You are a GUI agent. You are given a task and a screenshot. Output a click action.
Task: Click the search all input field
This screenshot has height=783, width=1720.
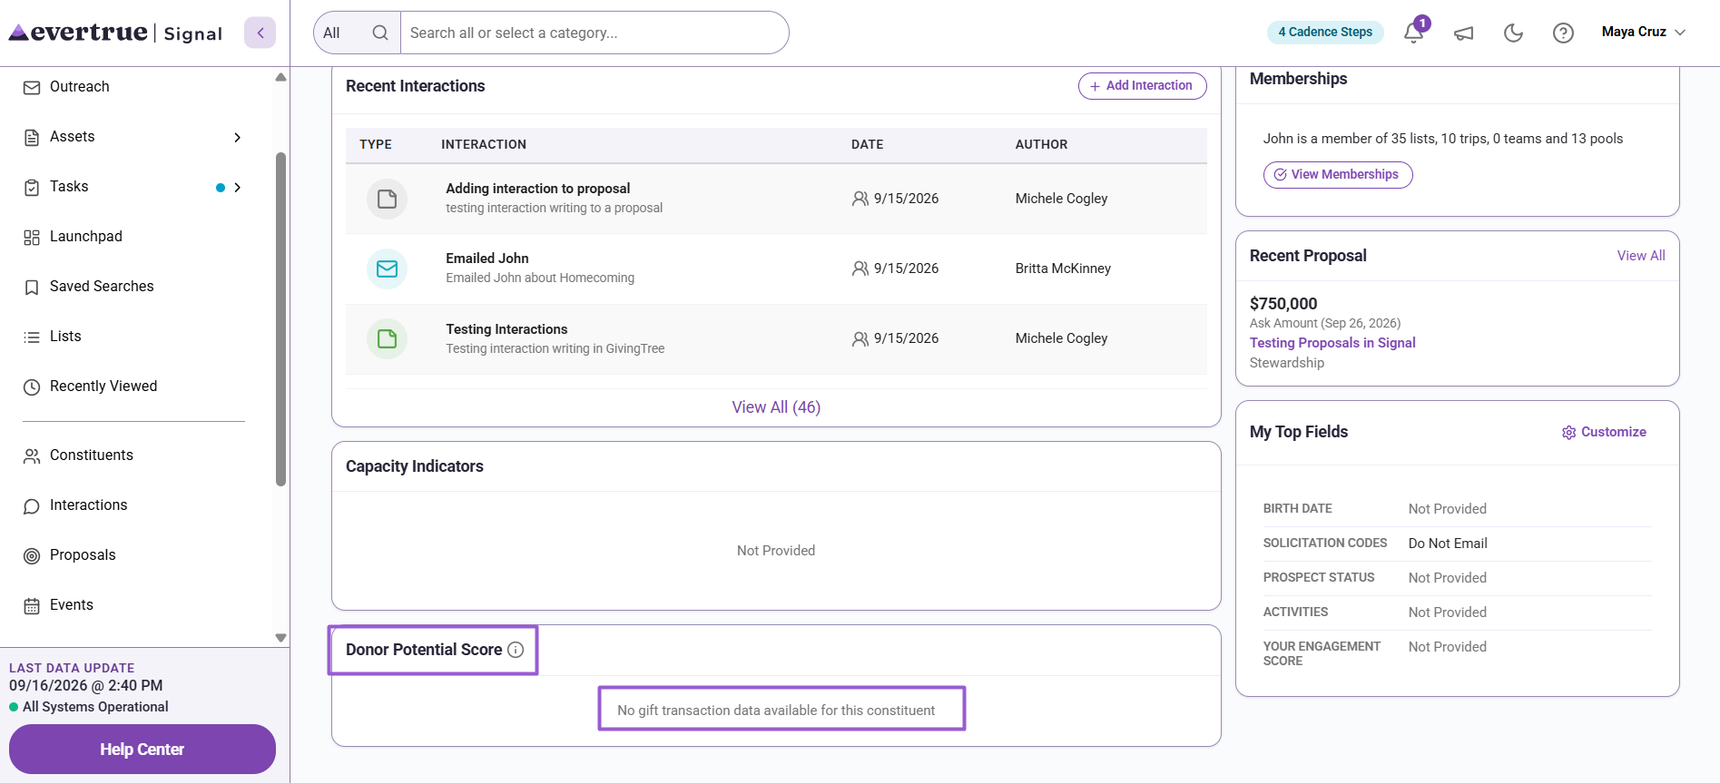(x=594, y=33)
